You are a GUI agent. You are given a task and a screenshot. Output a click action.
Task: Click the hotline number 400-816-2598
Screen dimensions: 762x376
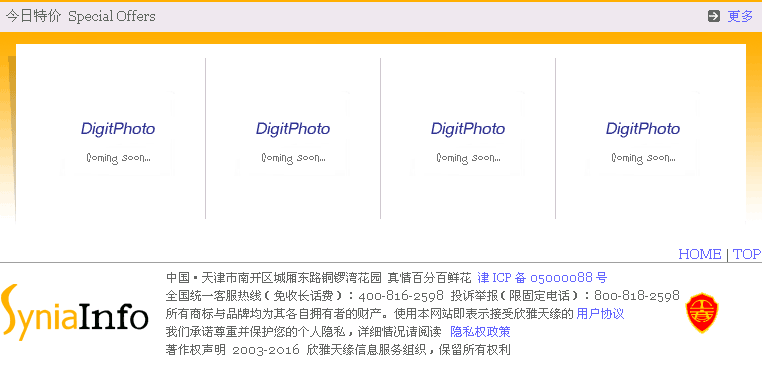click(401, 296)
